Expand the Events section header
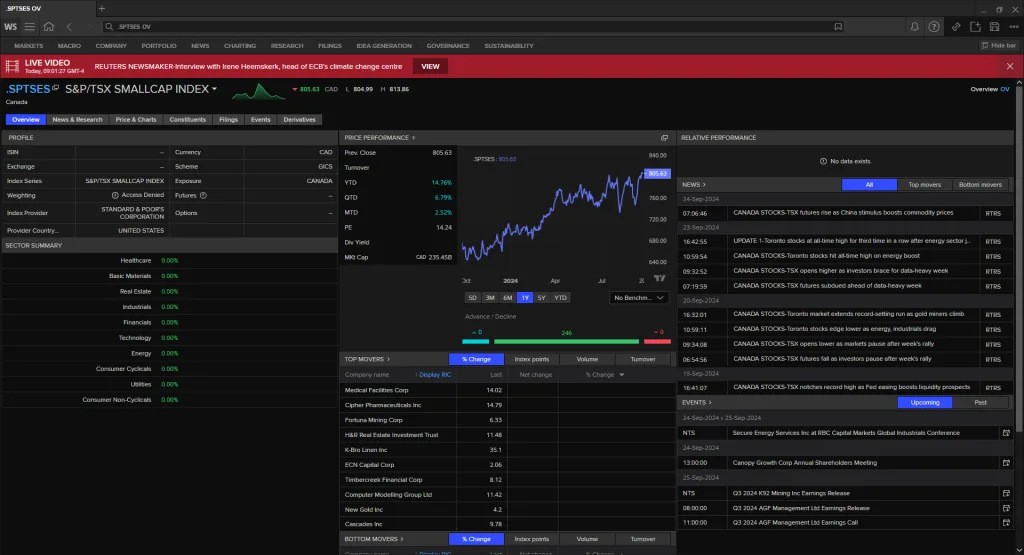This screenshot has height=555, width=1024. pyautogui.click(x=696, y=402)
